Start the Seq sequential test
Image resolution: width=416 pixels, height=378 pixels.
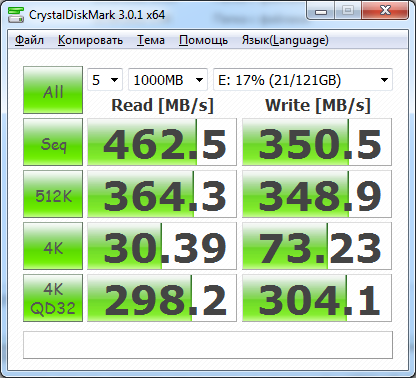coord(53,142)
